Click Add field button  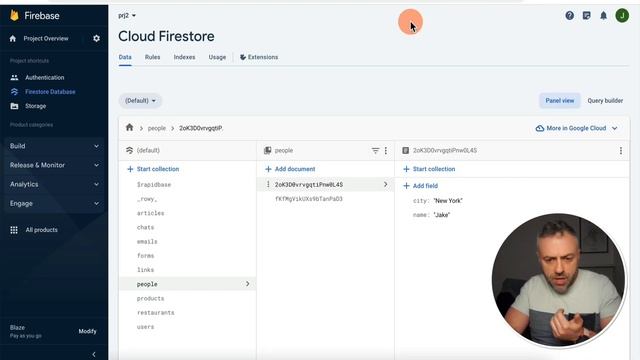pos(420,186)
